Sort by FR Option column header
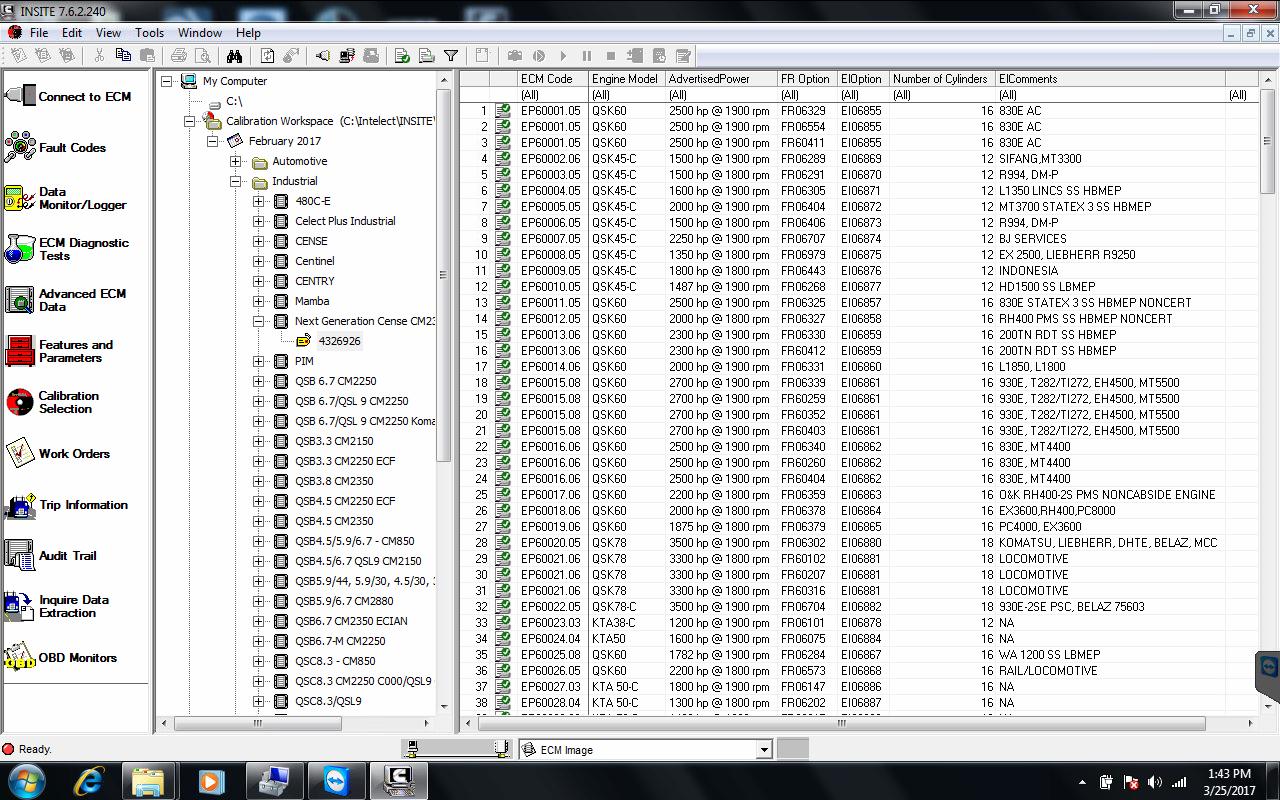The image size is (1280, 800). (807, 79)
